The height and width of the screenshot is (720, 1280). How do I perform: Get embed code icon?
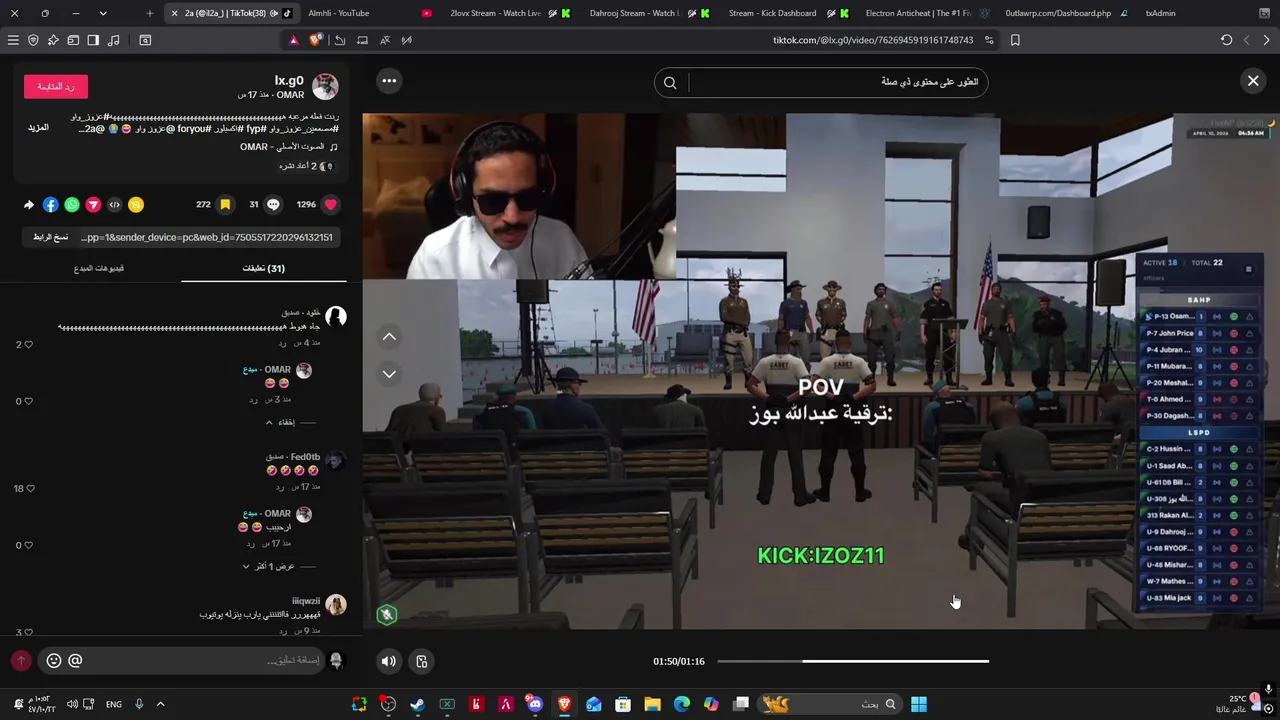coord(114,205)
